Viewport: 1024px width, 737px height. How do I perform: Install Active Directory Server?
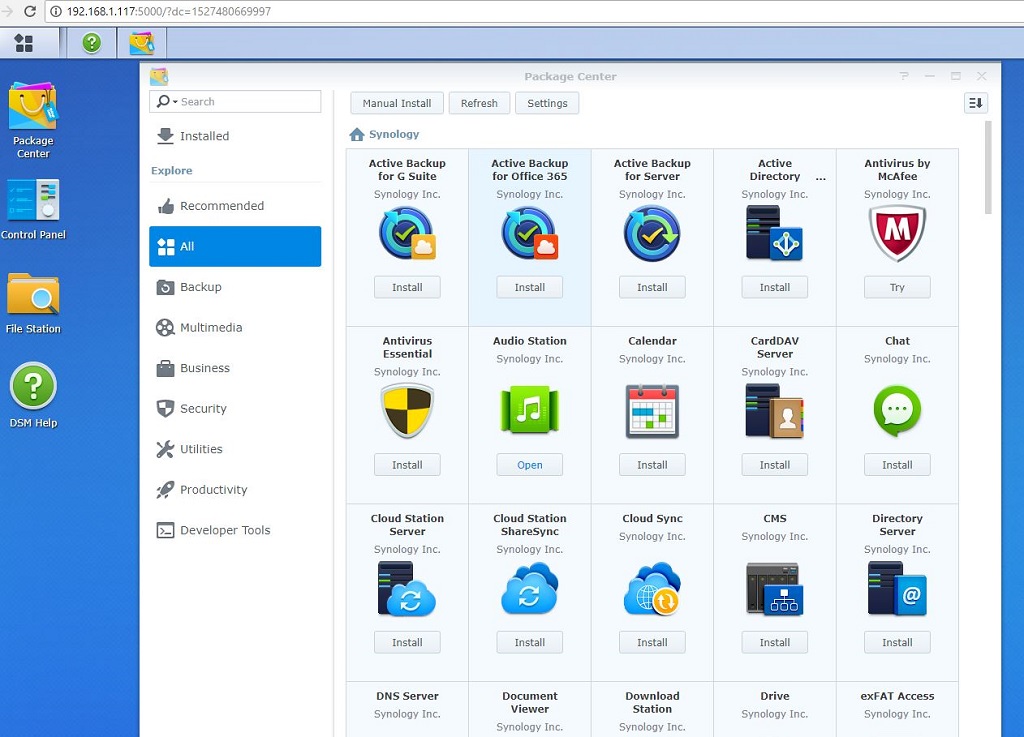coord(775,287)
